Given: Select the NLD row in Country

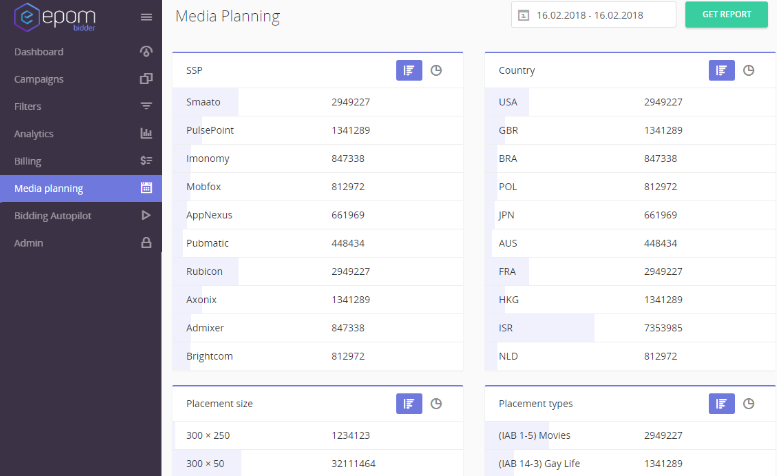Looking at the screenshot, I should click(x=630, y=356).
